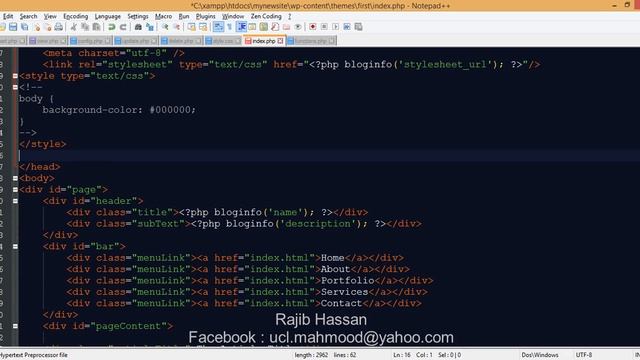Click the User Defined Language toolbar icon
This screenshot has width=640, height=360.
pyautogui.click(x=252, y=27)
